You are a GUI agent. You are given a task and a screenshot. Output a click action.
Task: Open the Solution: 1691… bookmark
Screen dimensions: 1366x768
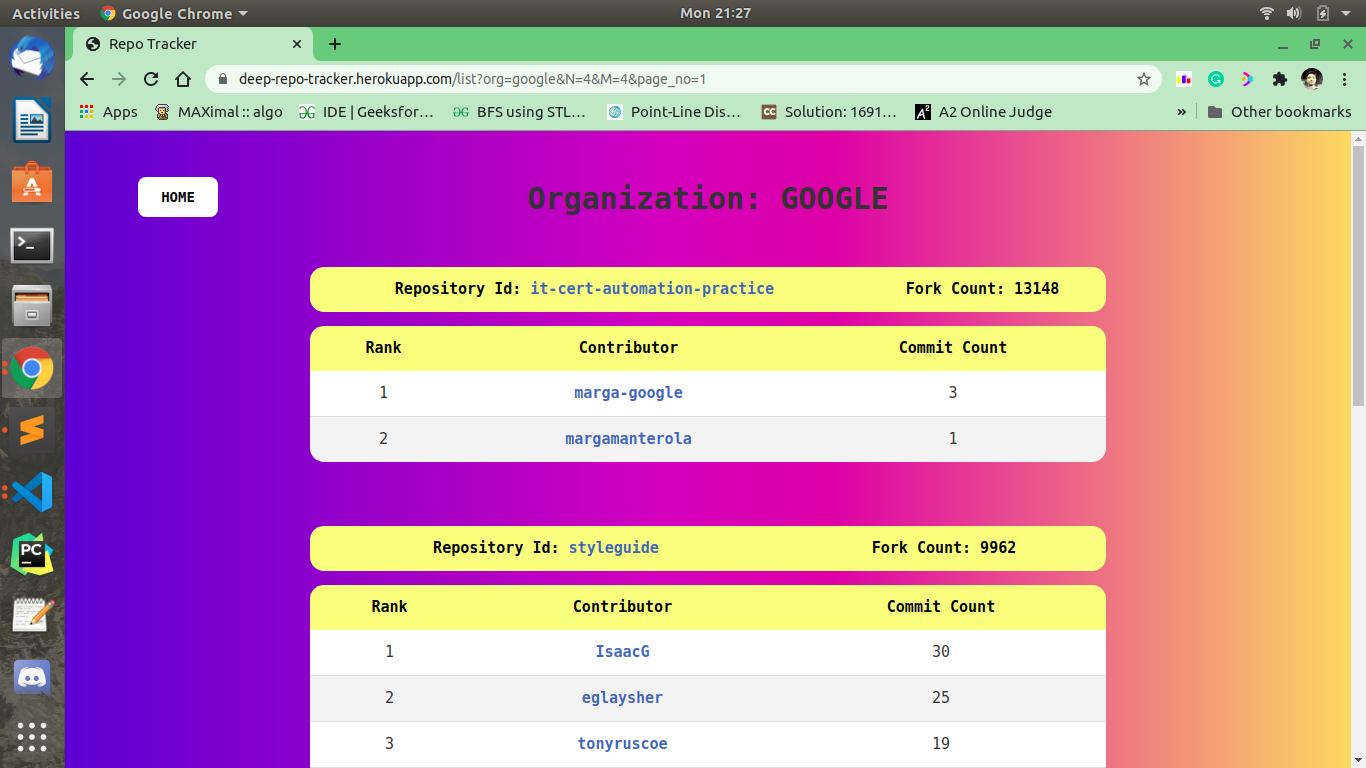[829, 112]
